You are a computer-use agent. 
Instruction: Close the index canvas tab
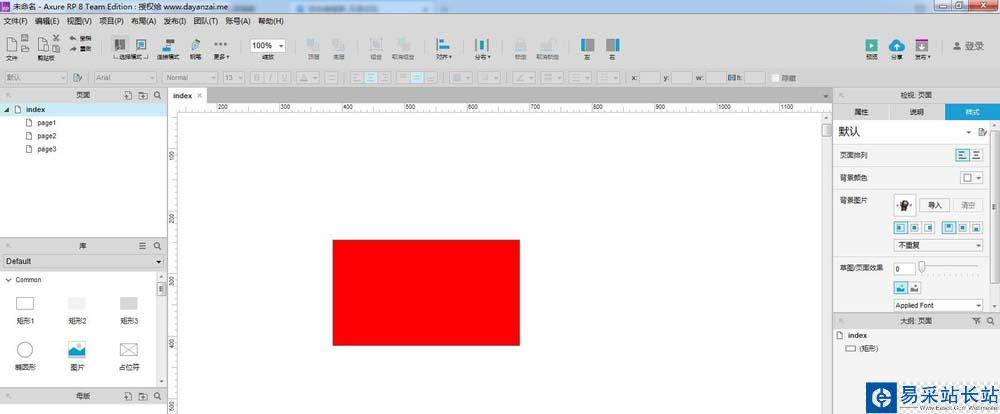click(x=200, y=95)
